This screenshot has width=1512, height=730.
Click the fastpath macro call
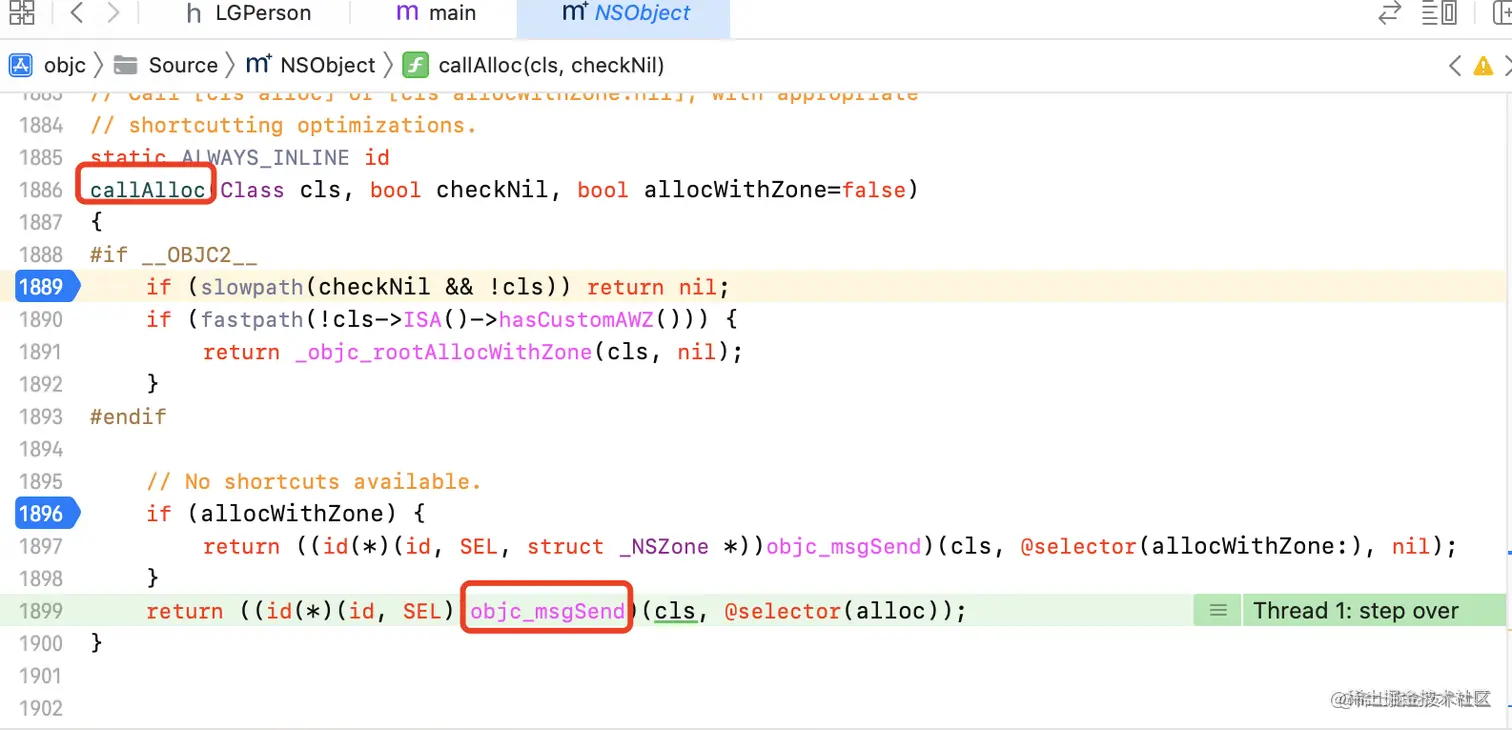click(x=252, y=320)
